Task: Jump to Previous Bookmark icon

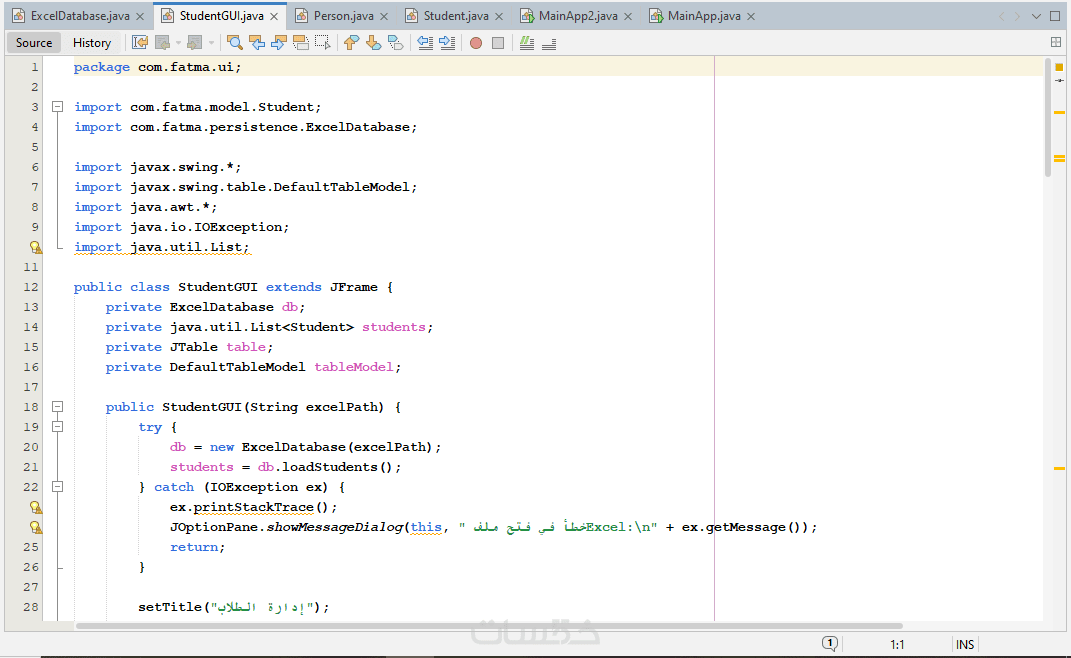Action: pyautogui.click(x=351, y=43)
